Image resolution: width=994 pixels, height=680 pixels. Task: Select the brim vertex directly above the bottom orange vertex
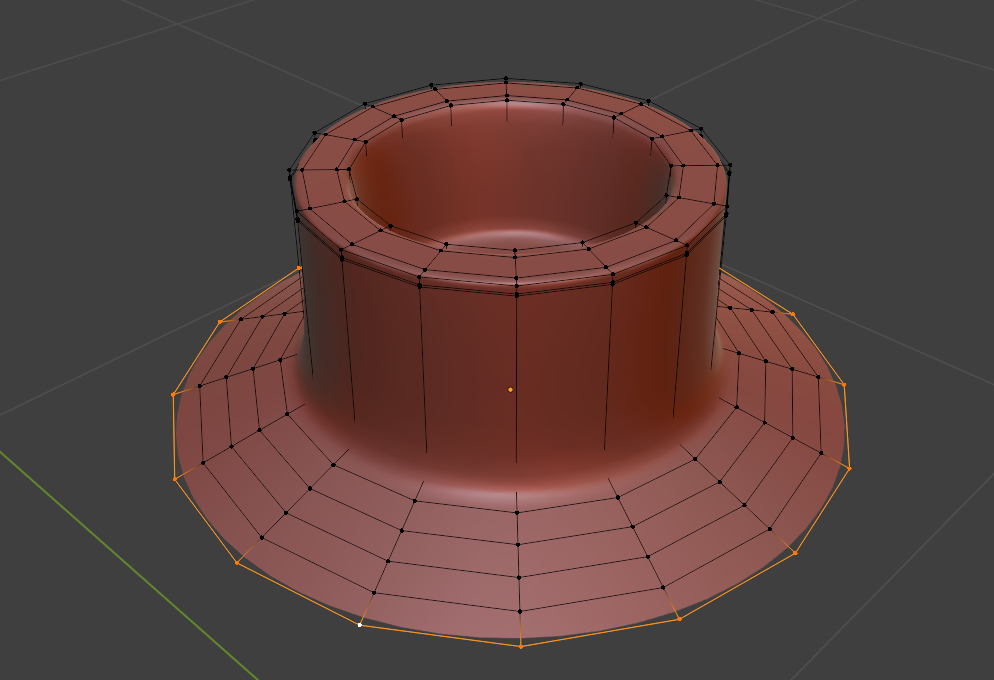coord(520,611)
